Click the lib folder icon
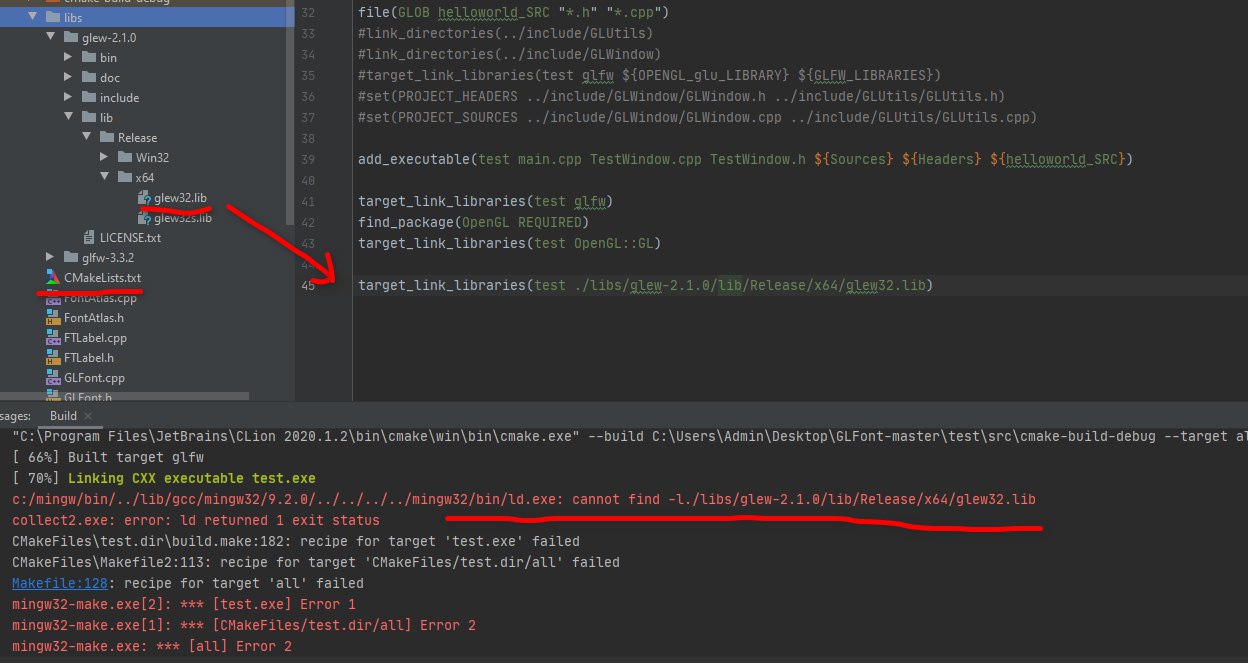This screenshot has width=1248, height=663. click(x=88, y=117)
